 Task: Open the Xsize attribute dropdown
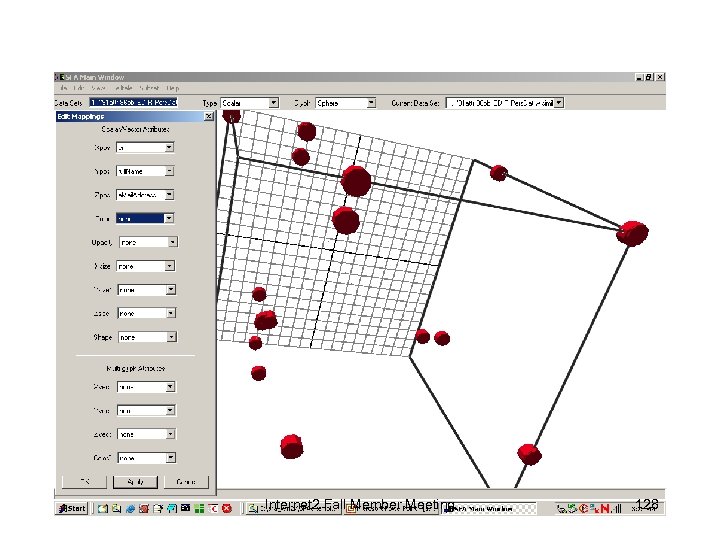pos(146,266)
